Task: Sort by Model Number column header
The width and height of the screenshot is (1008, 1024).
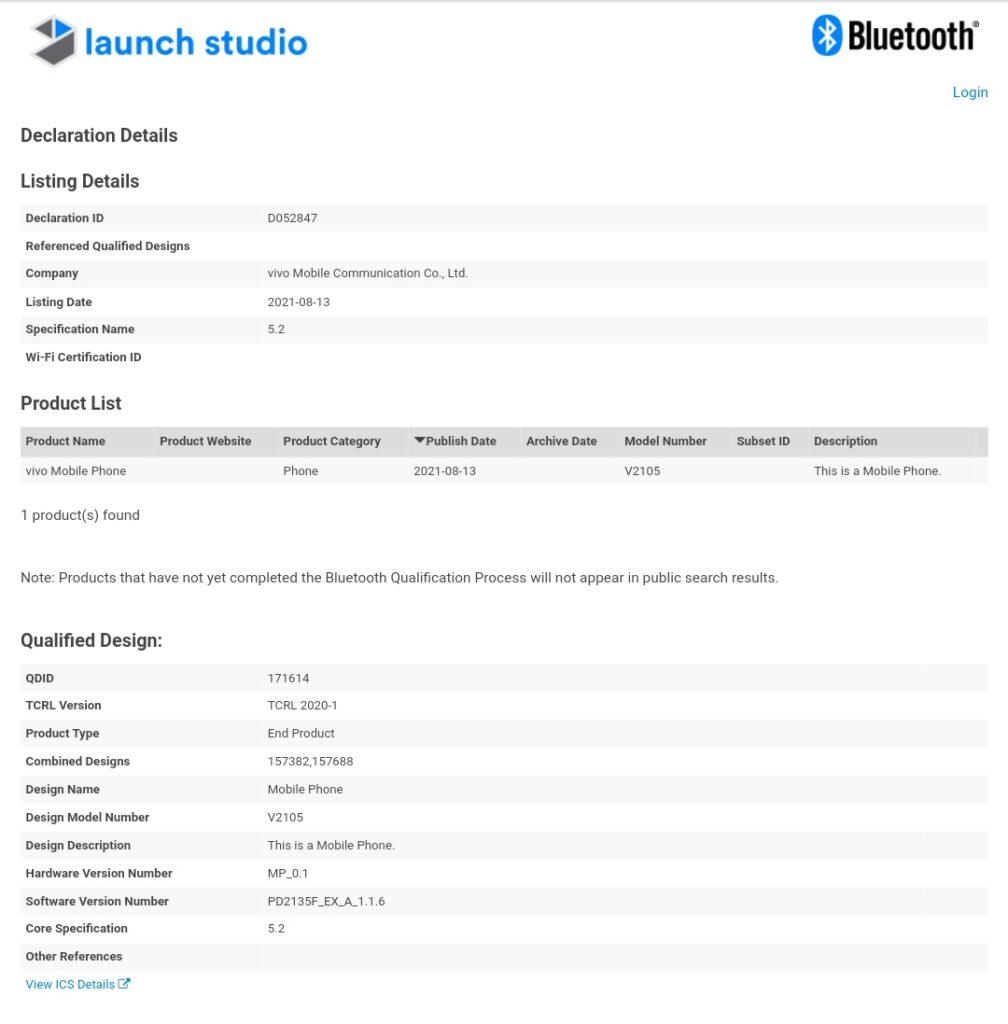Action: (665, 441)
